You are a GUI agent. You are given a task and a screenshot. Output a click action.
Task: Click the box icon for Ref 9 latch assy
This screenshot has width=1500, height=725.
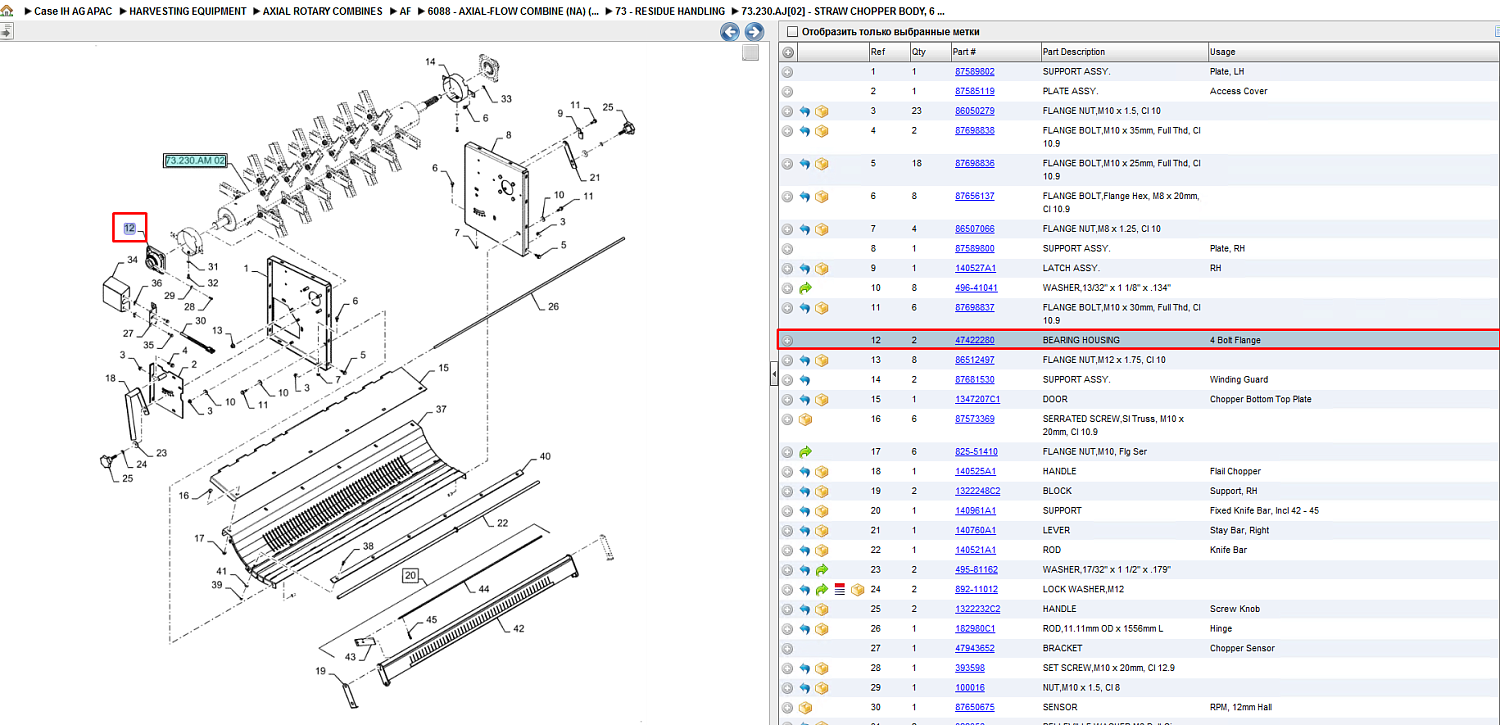pyautogui.click(x=821, y=268)
